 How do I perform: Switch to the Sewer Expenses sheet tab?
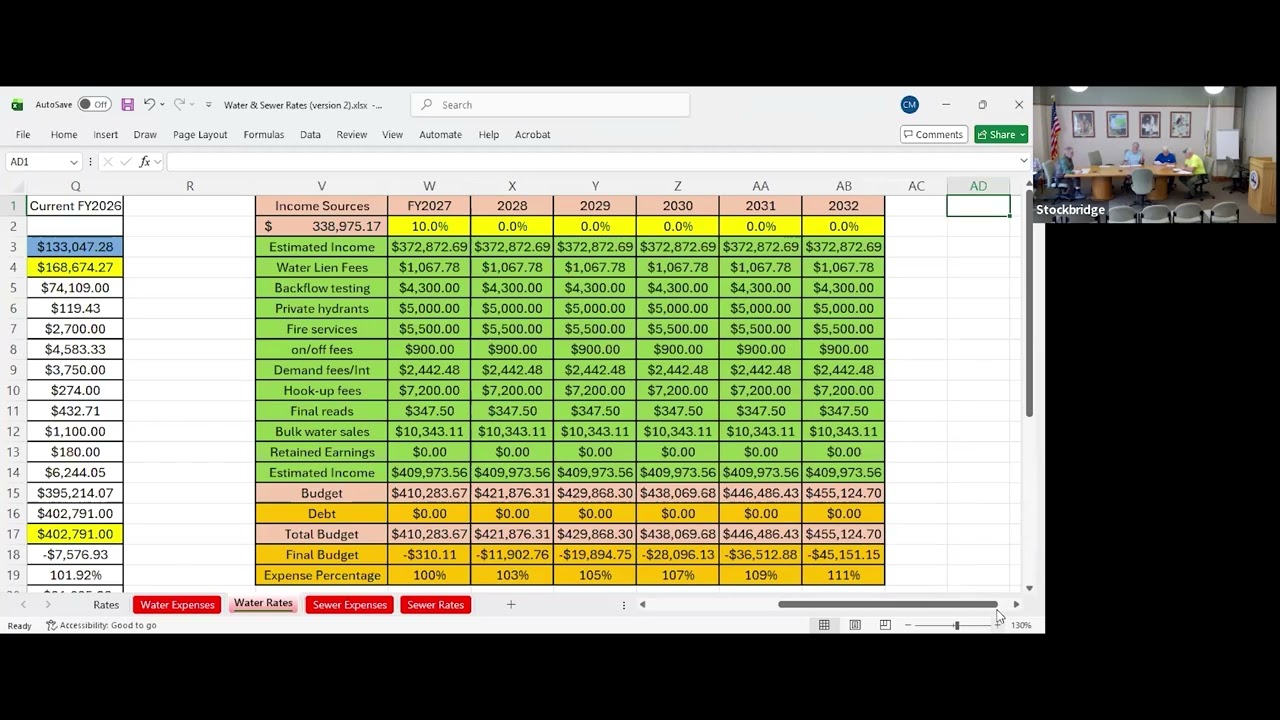click(x=350, y=605)
